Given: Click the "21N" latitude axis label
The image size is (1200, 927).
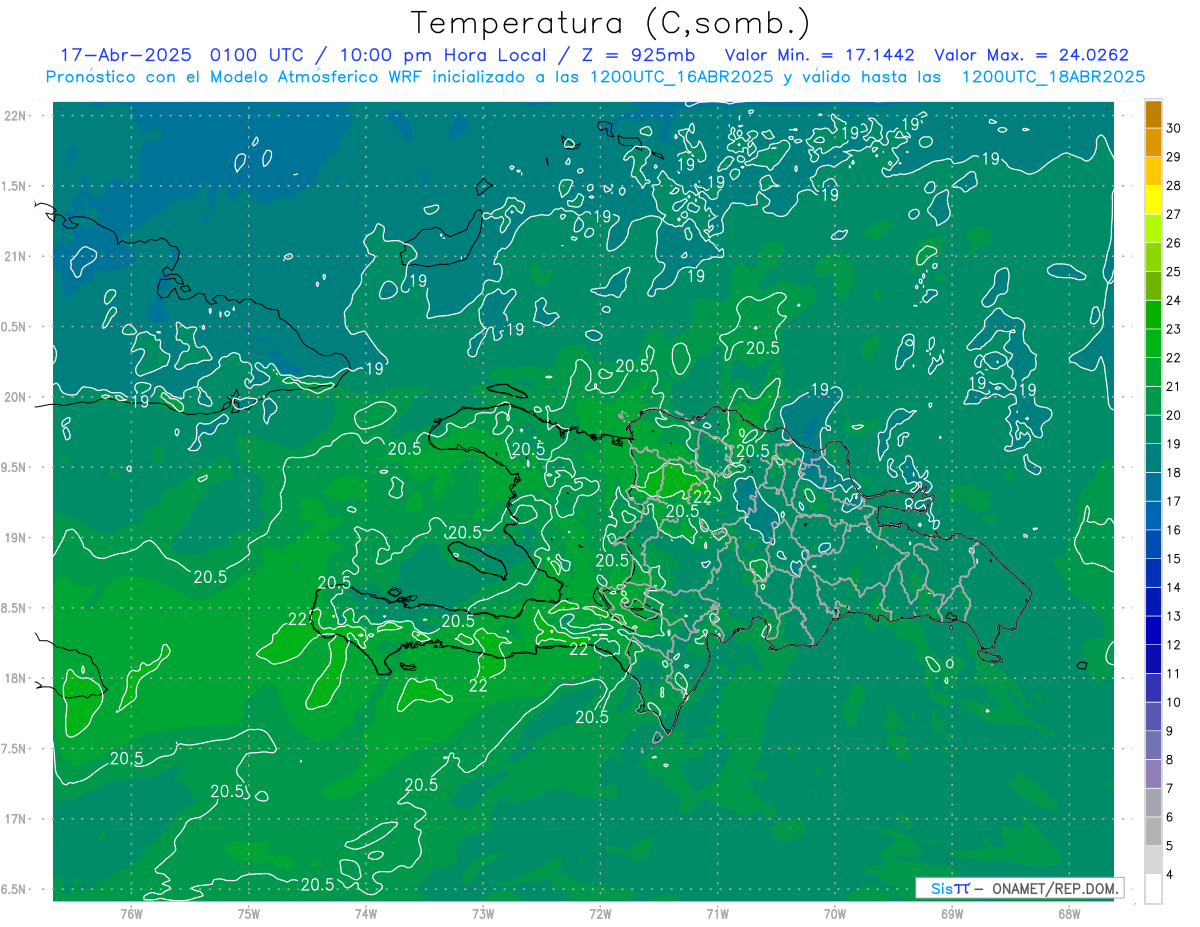Looking at the screenshot, I should coord(14,257).
